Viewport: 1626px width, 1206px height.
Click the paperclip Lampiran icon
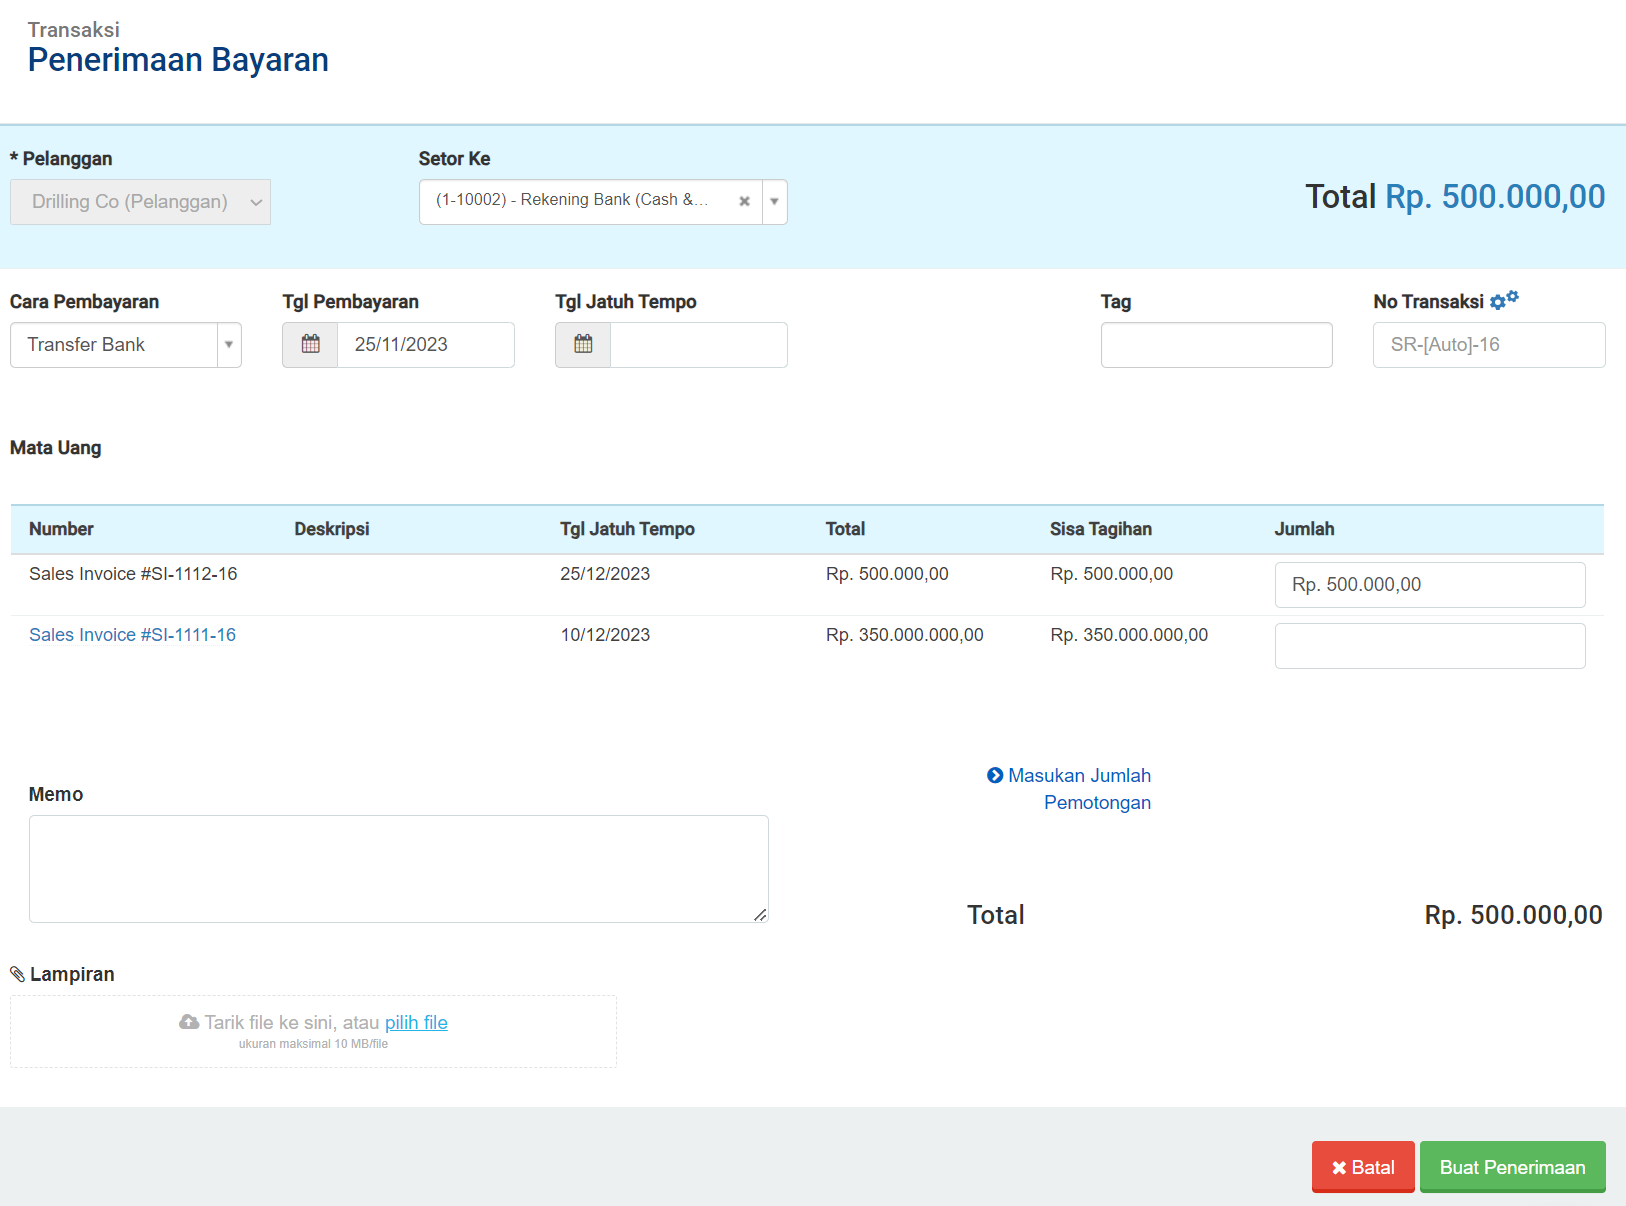[x=17, y=974]
